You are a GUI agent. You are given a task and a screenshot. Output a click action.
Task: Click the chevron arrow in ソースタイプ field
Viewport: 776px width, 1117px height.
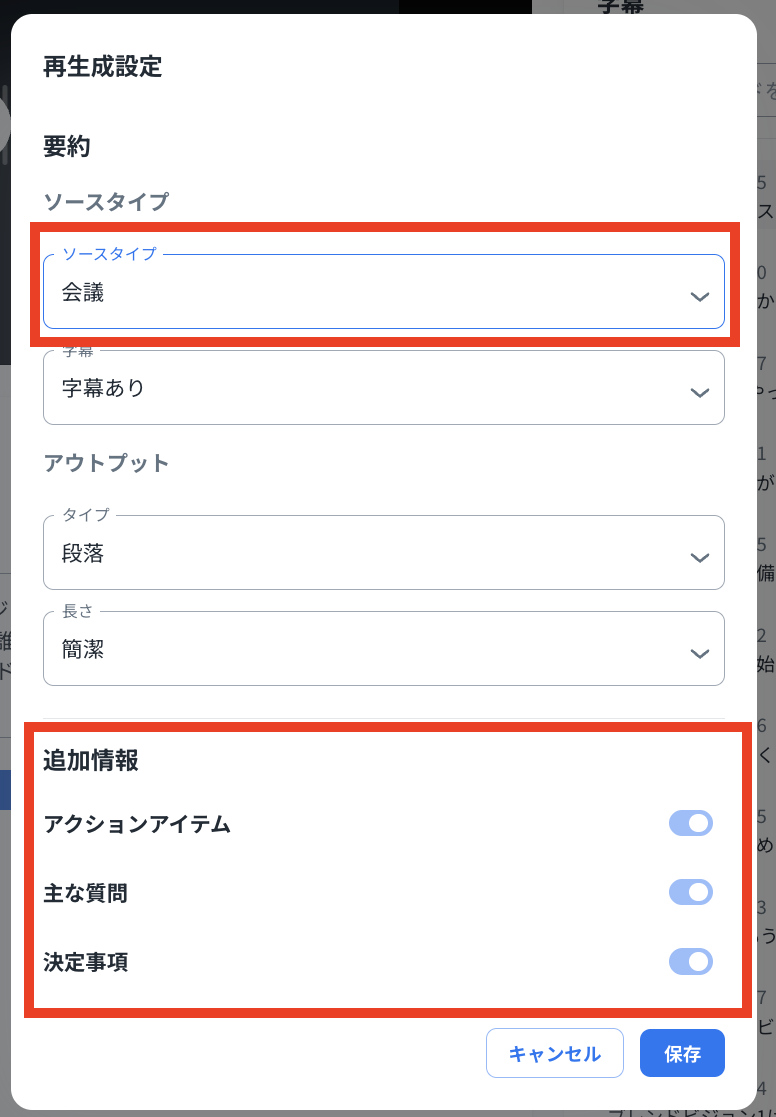click(x=700, y=297)
